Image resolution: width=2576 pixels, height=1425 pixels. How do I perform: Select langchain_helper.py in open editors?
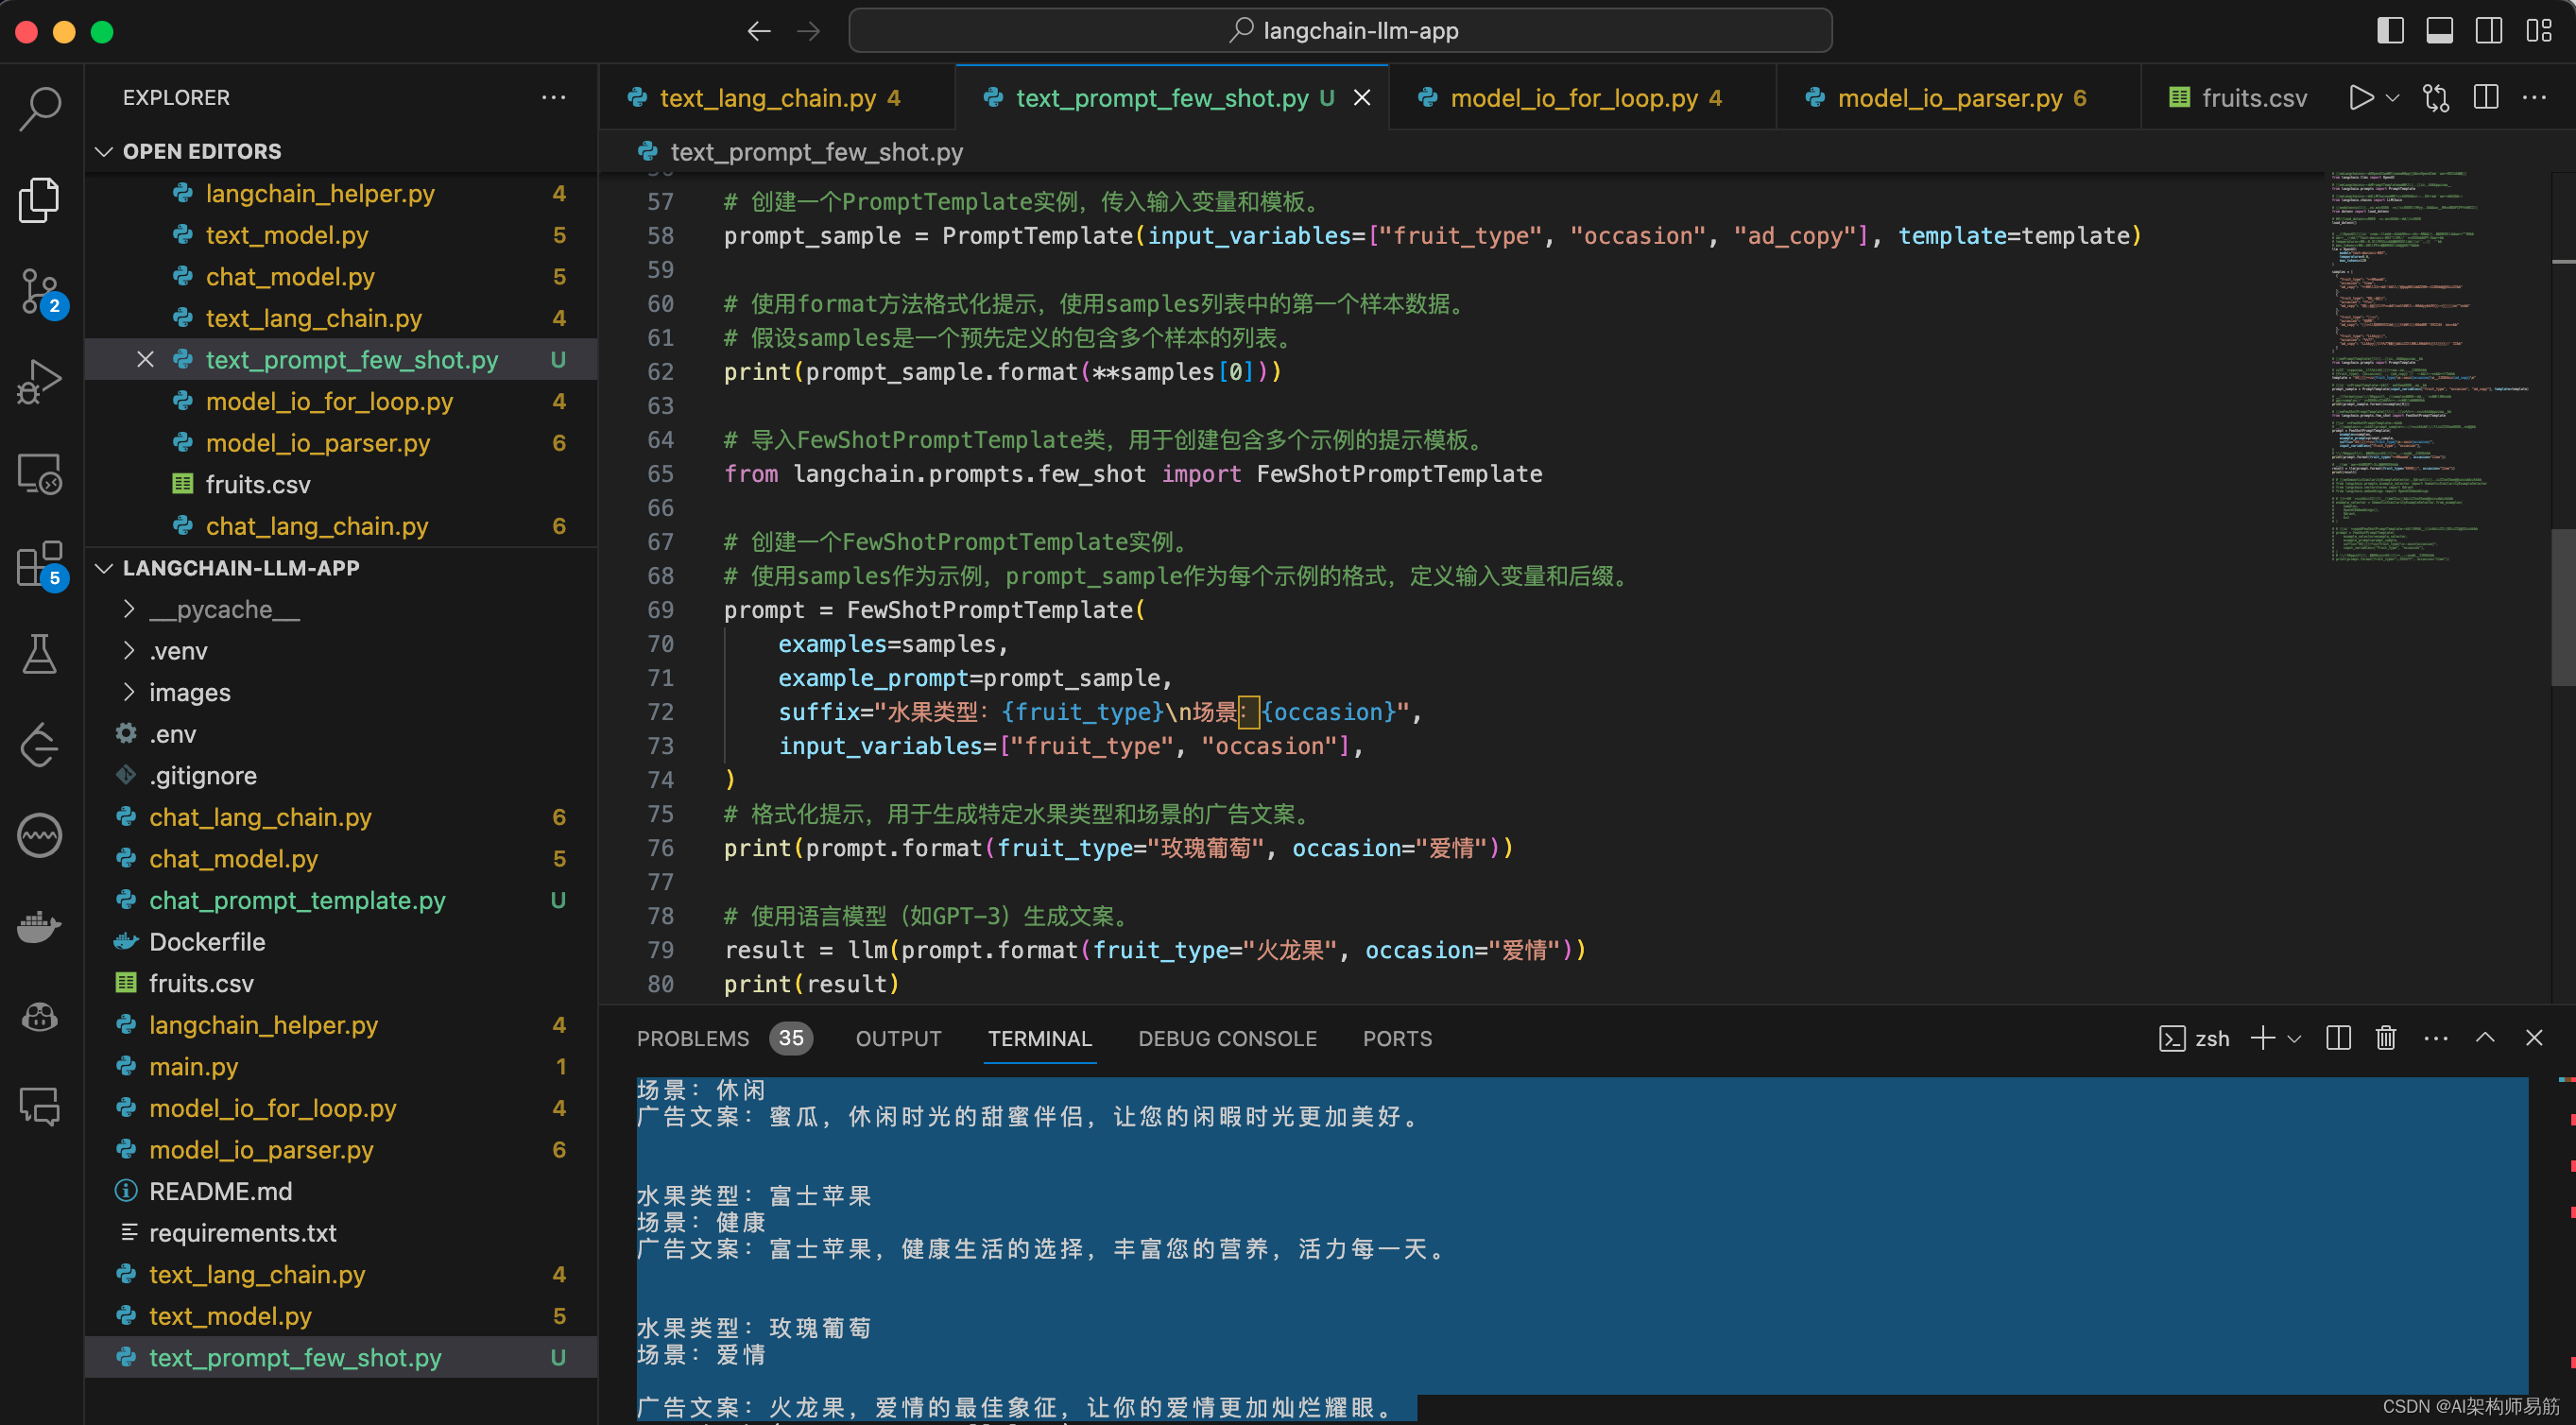341,193
